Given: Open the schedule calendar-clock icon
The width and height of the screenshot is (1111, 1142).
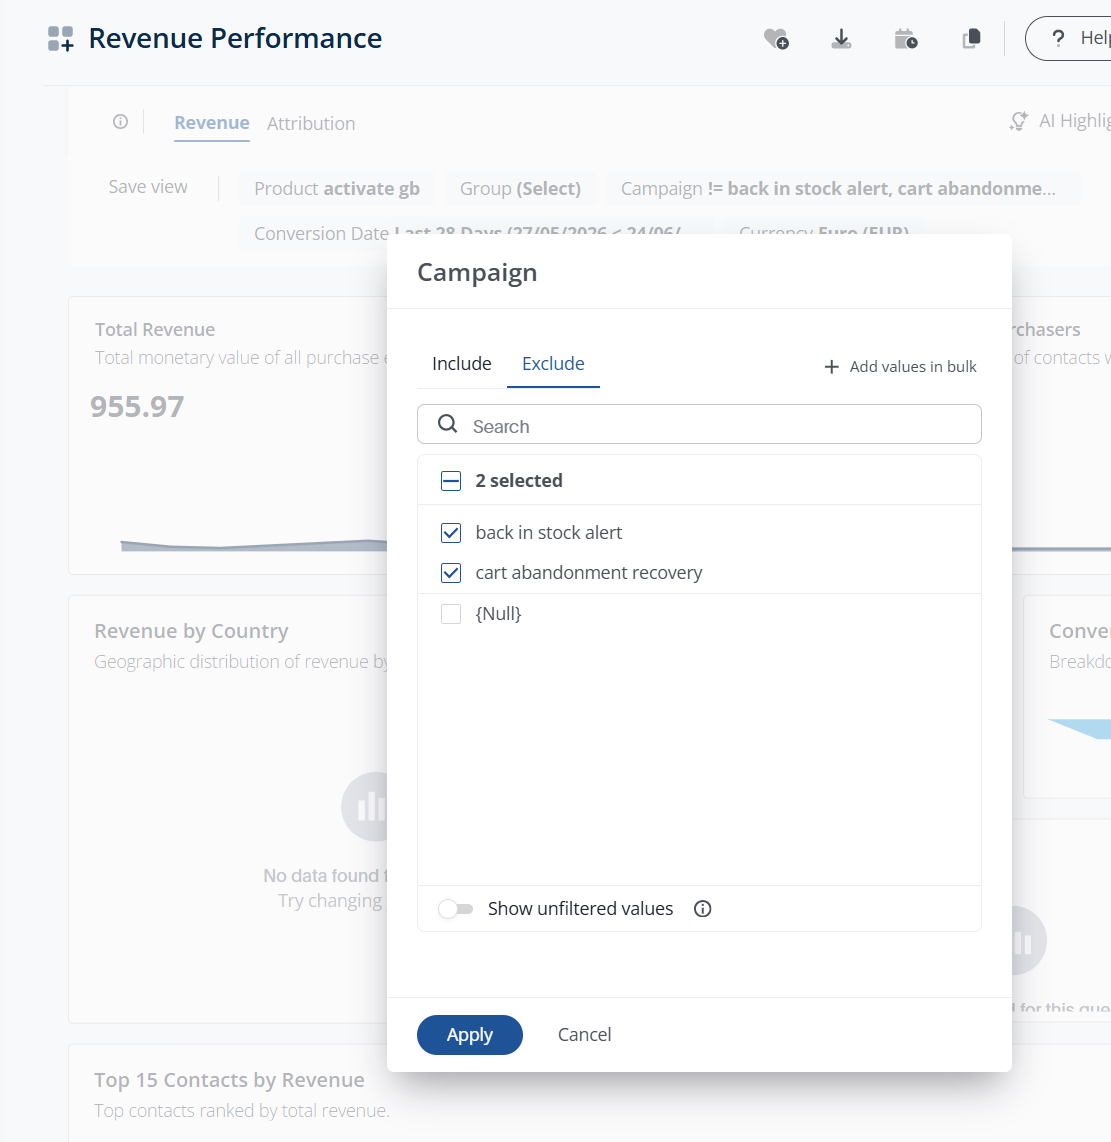Looking at the screenshot, I should [x=906, y=39].
